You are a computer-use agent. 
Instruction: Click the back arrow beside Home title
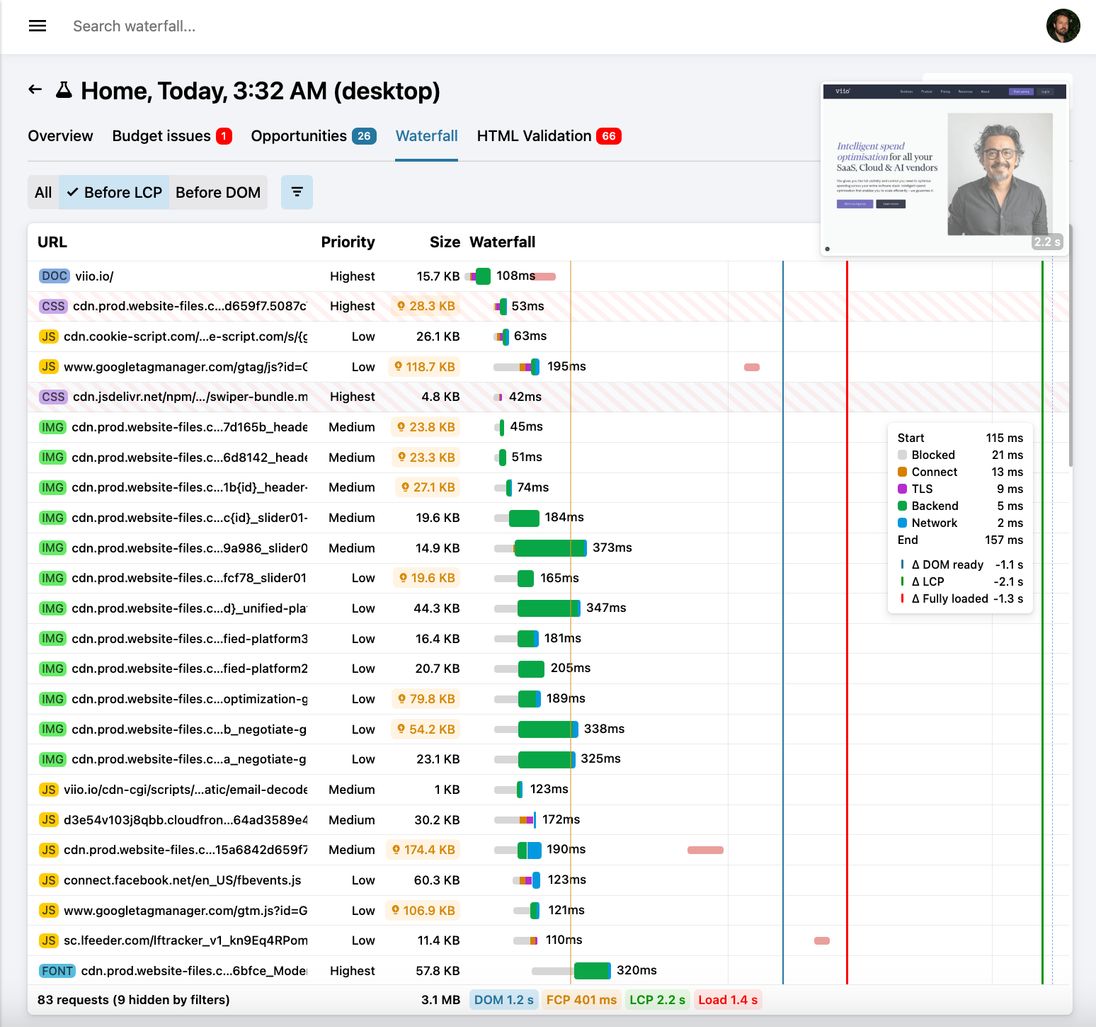pyautogui.click(x=35, y=90)
